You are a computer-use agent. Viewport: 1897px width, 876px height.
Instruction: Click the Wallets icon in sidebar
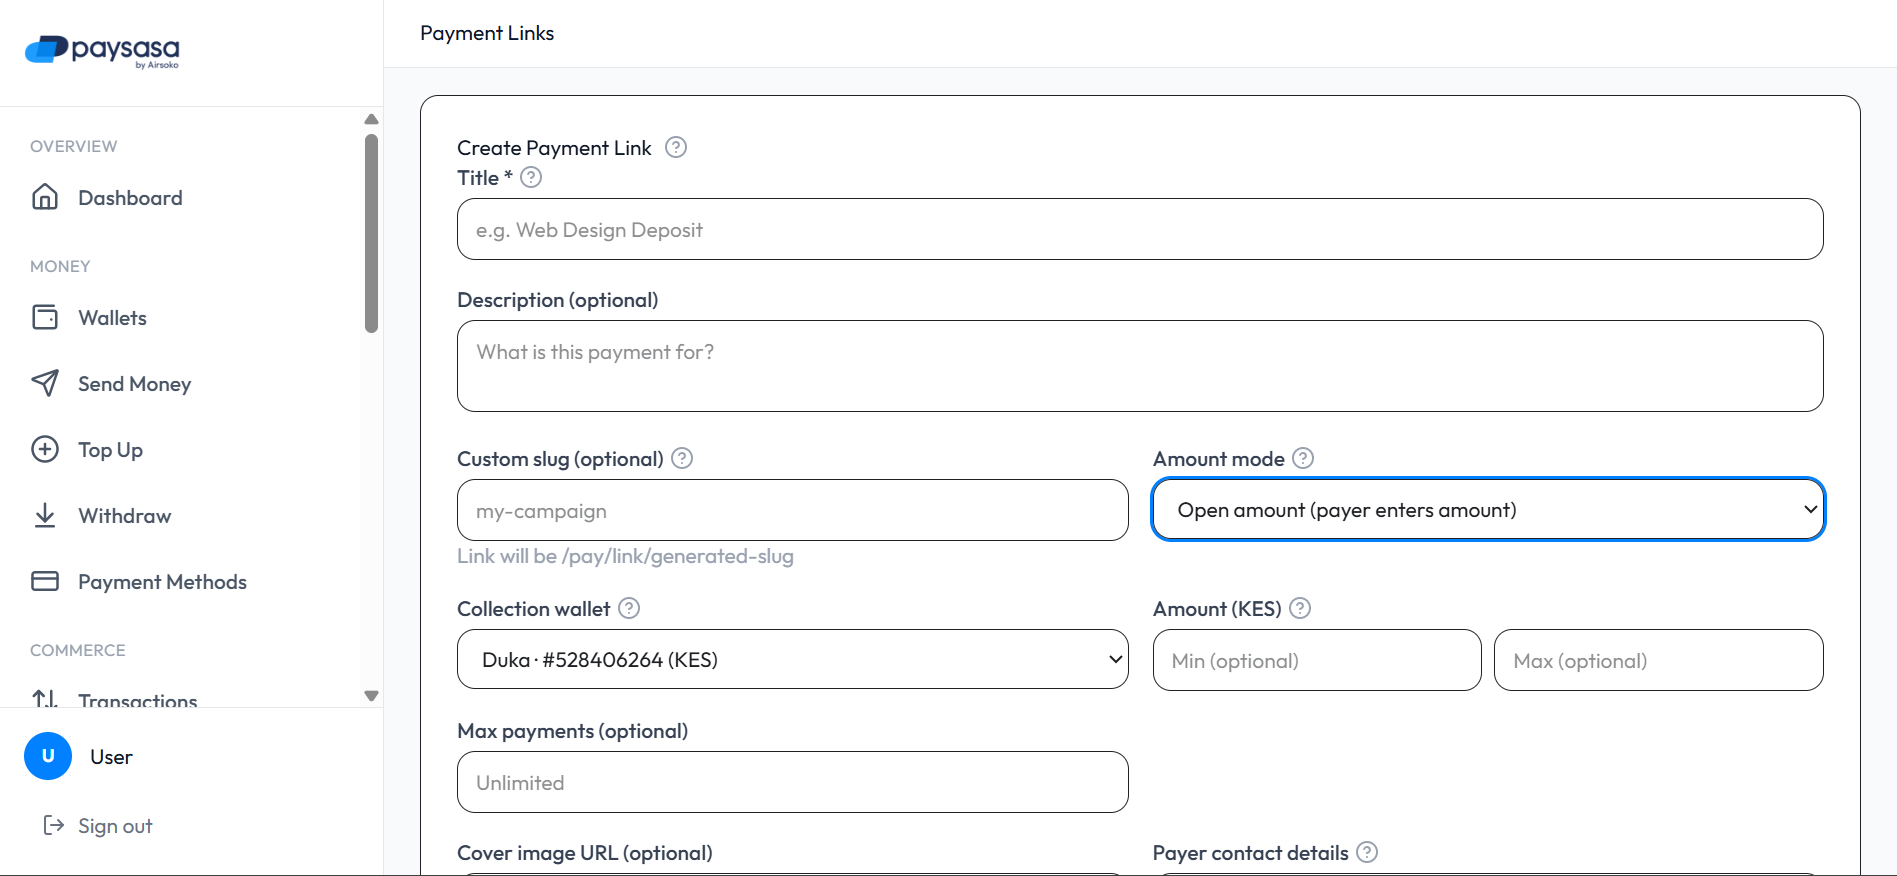45,317
